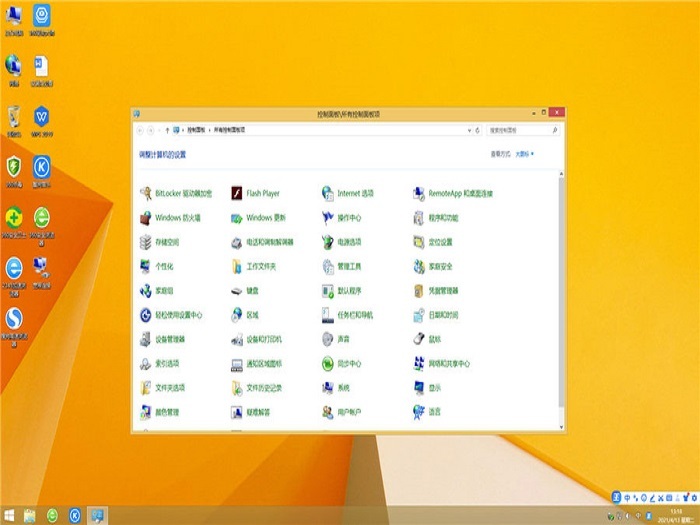Open RemoteApp 和桌面连接
The width and height of the screenshot is (700, 525).
click(459, 193)
